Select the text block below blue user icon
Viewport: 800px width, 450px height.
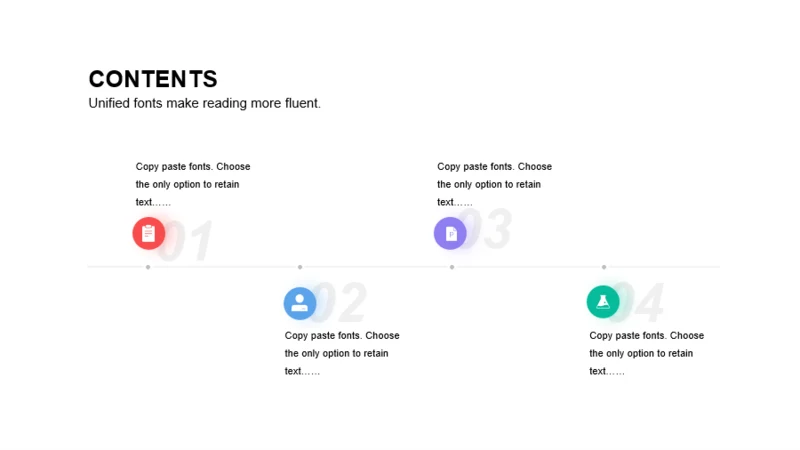pyautogui.click(x=342, y=353)
